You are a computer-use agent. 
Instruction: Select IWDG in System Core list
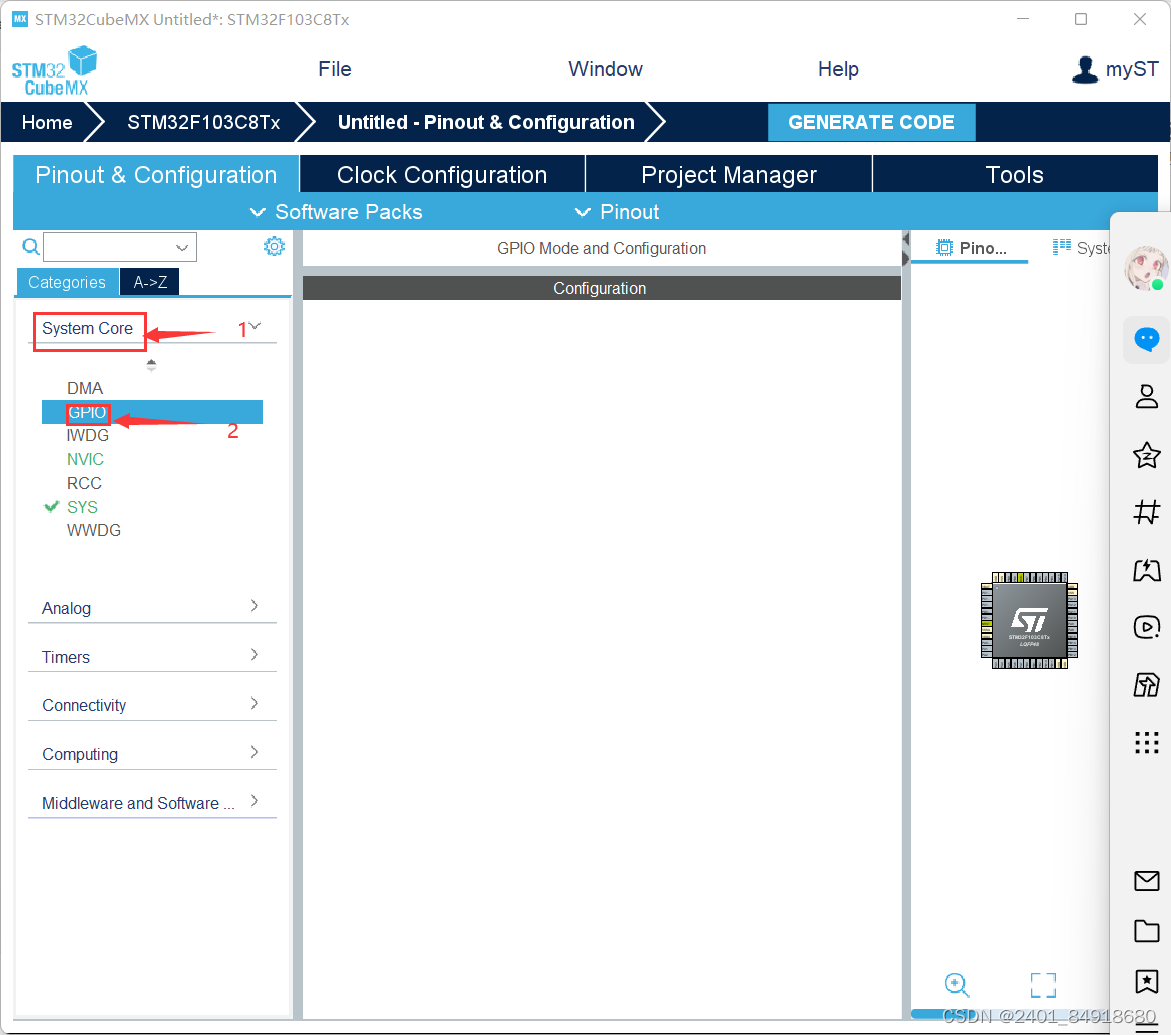[87, 435]
